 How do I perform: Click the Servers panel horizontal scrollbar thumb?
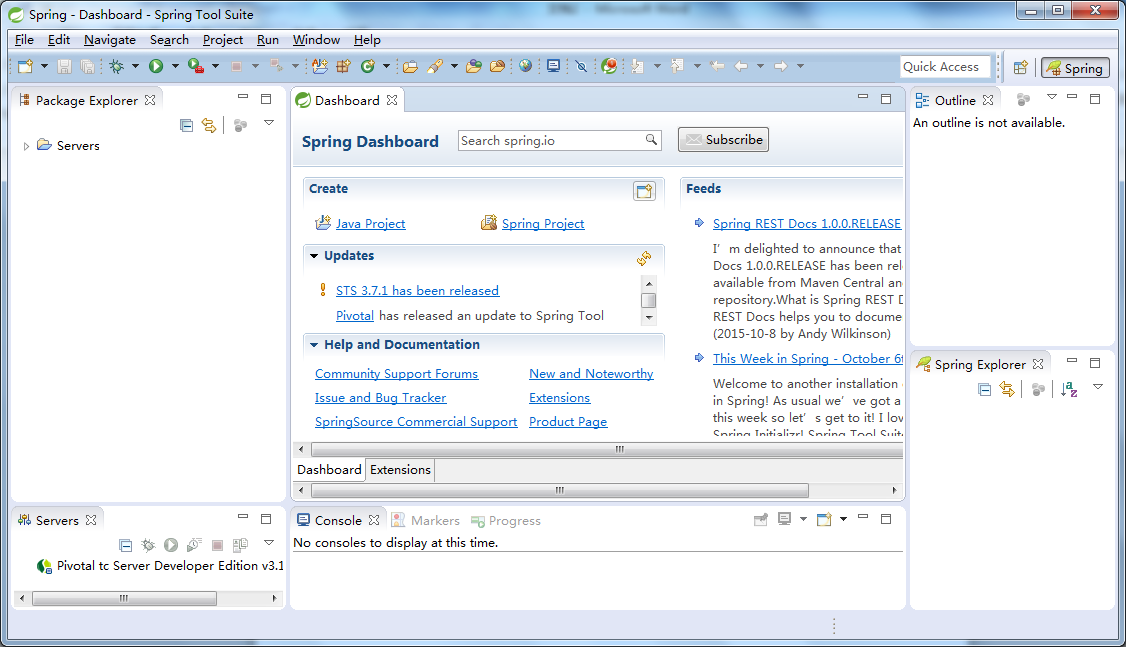click(124, 598)
